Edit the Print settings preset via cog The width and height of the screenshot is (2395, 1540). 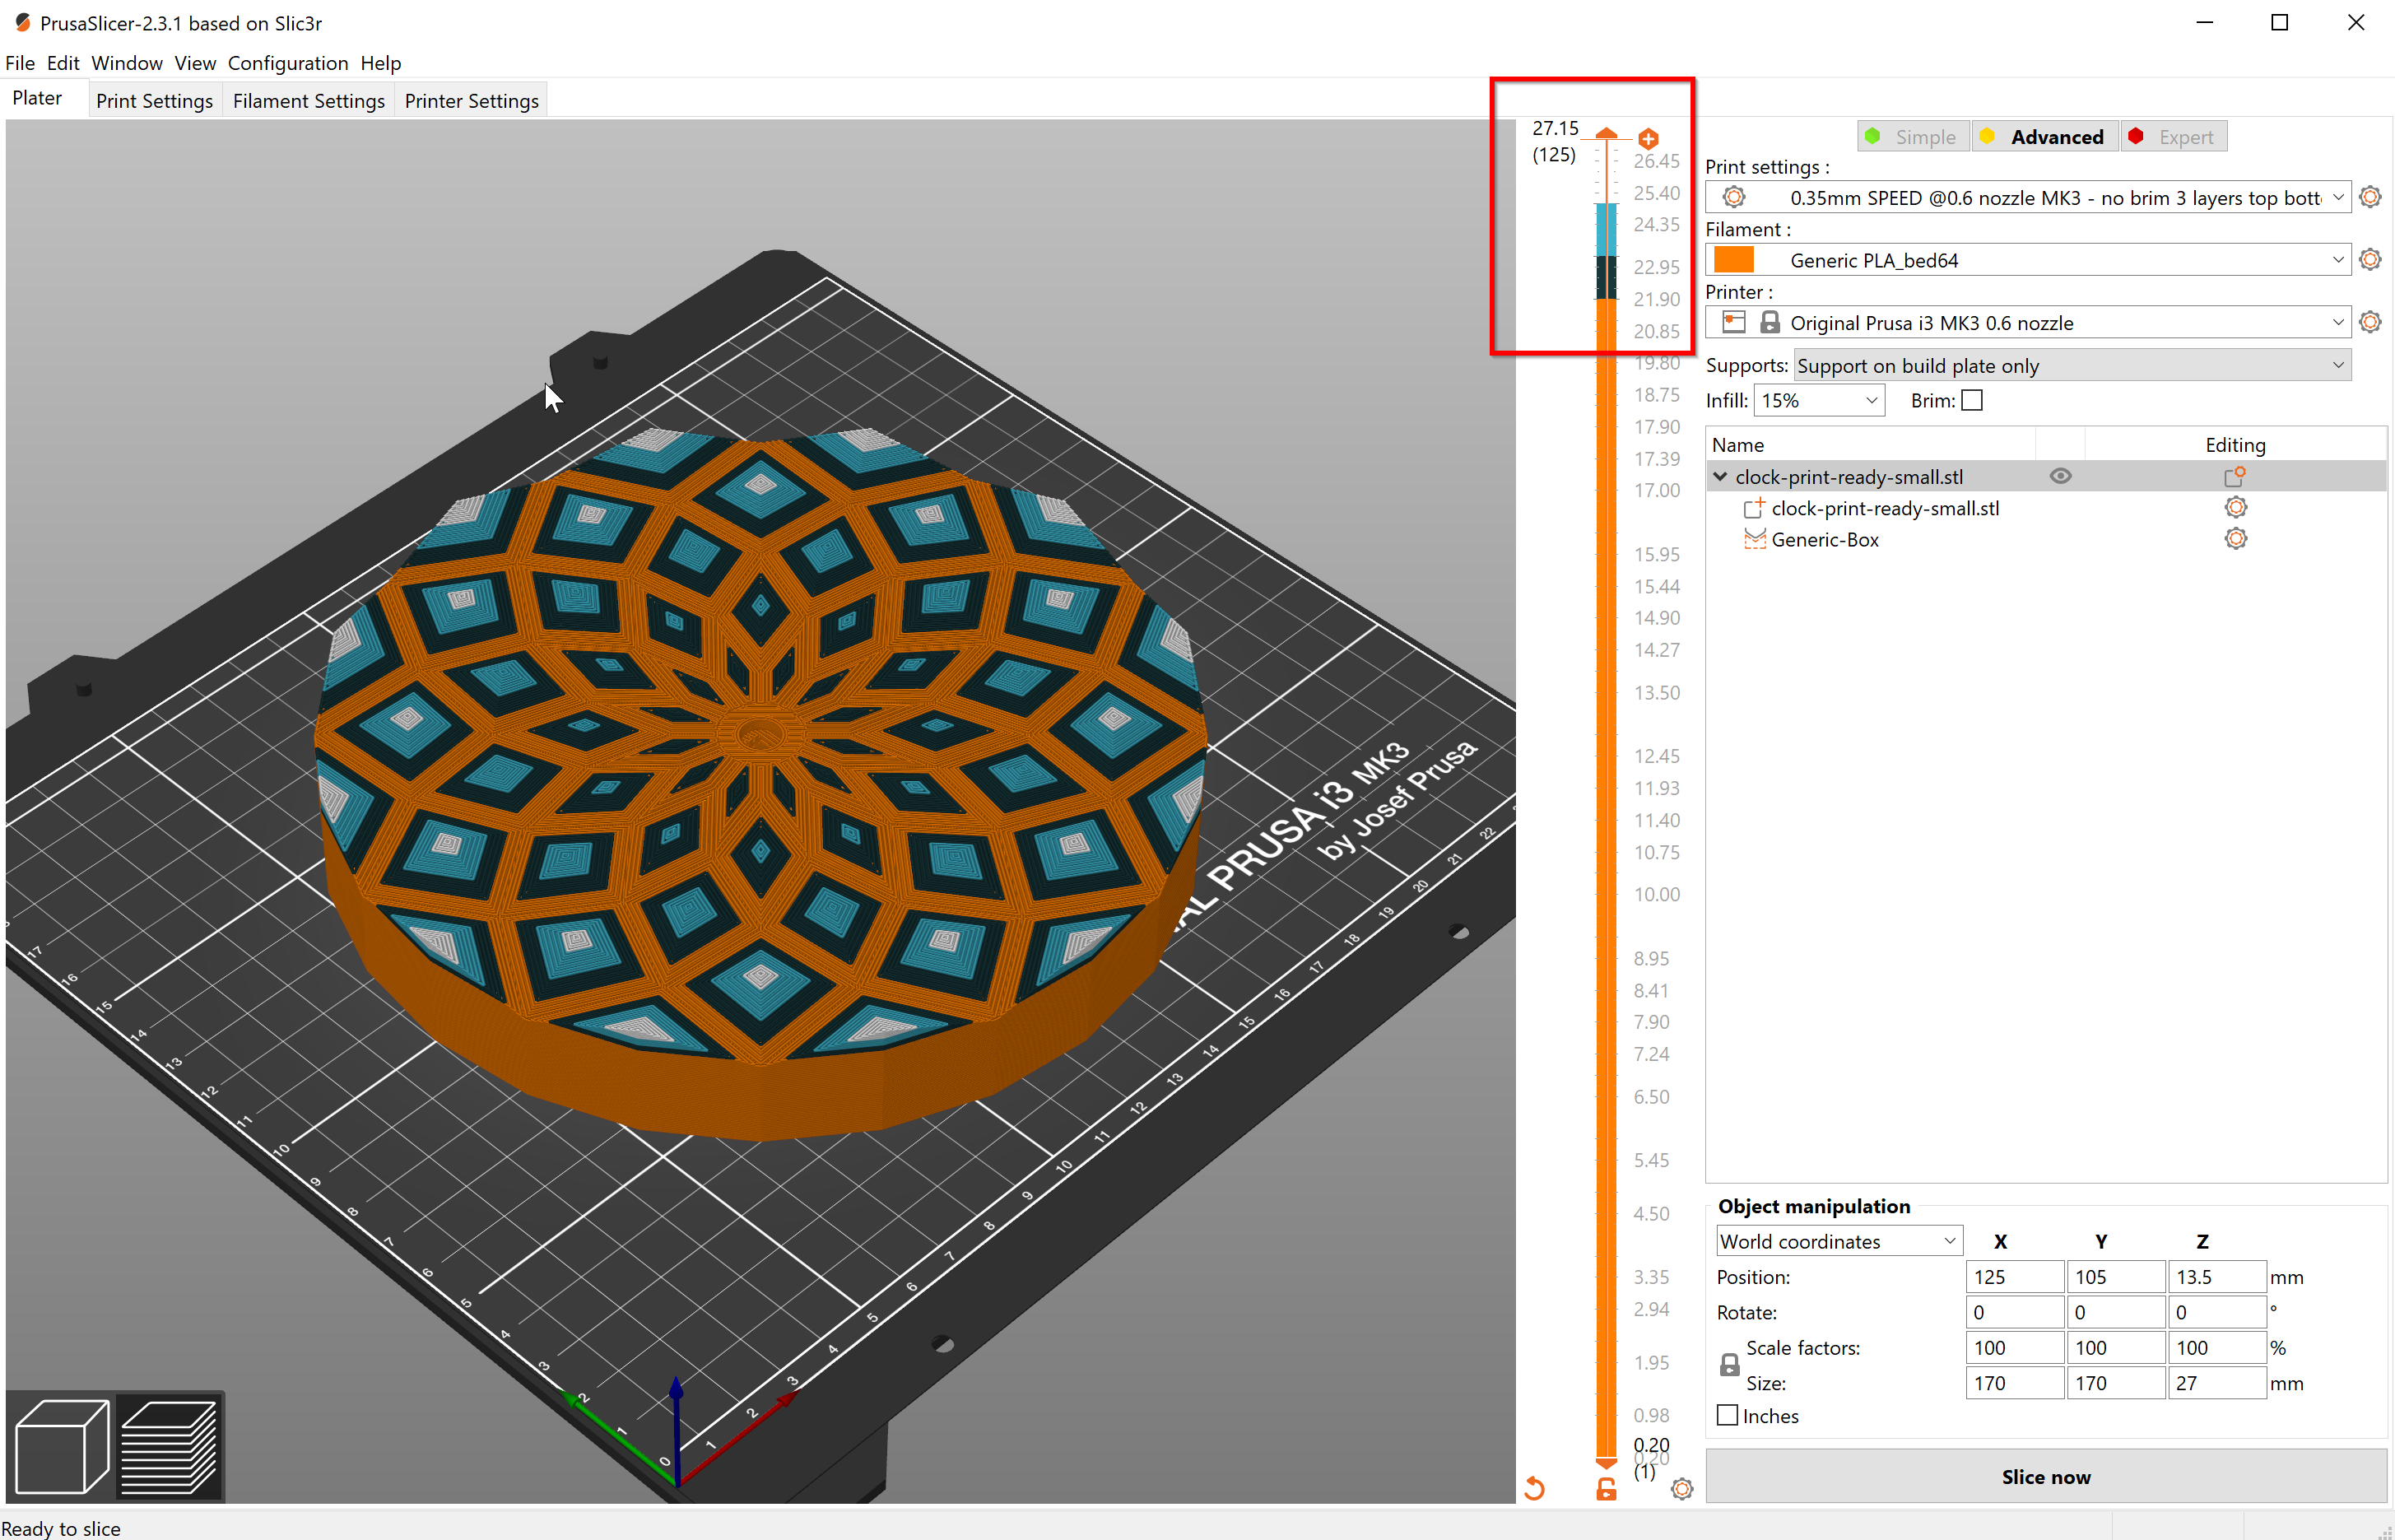[x=2369, y=197]
